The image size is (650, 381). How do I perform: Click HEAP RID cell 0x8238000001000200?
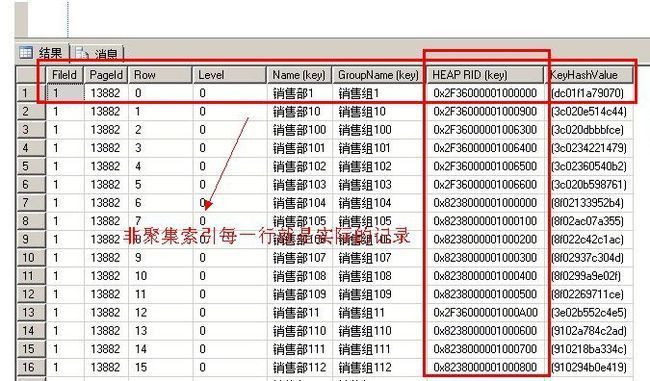tap(485, 239)
